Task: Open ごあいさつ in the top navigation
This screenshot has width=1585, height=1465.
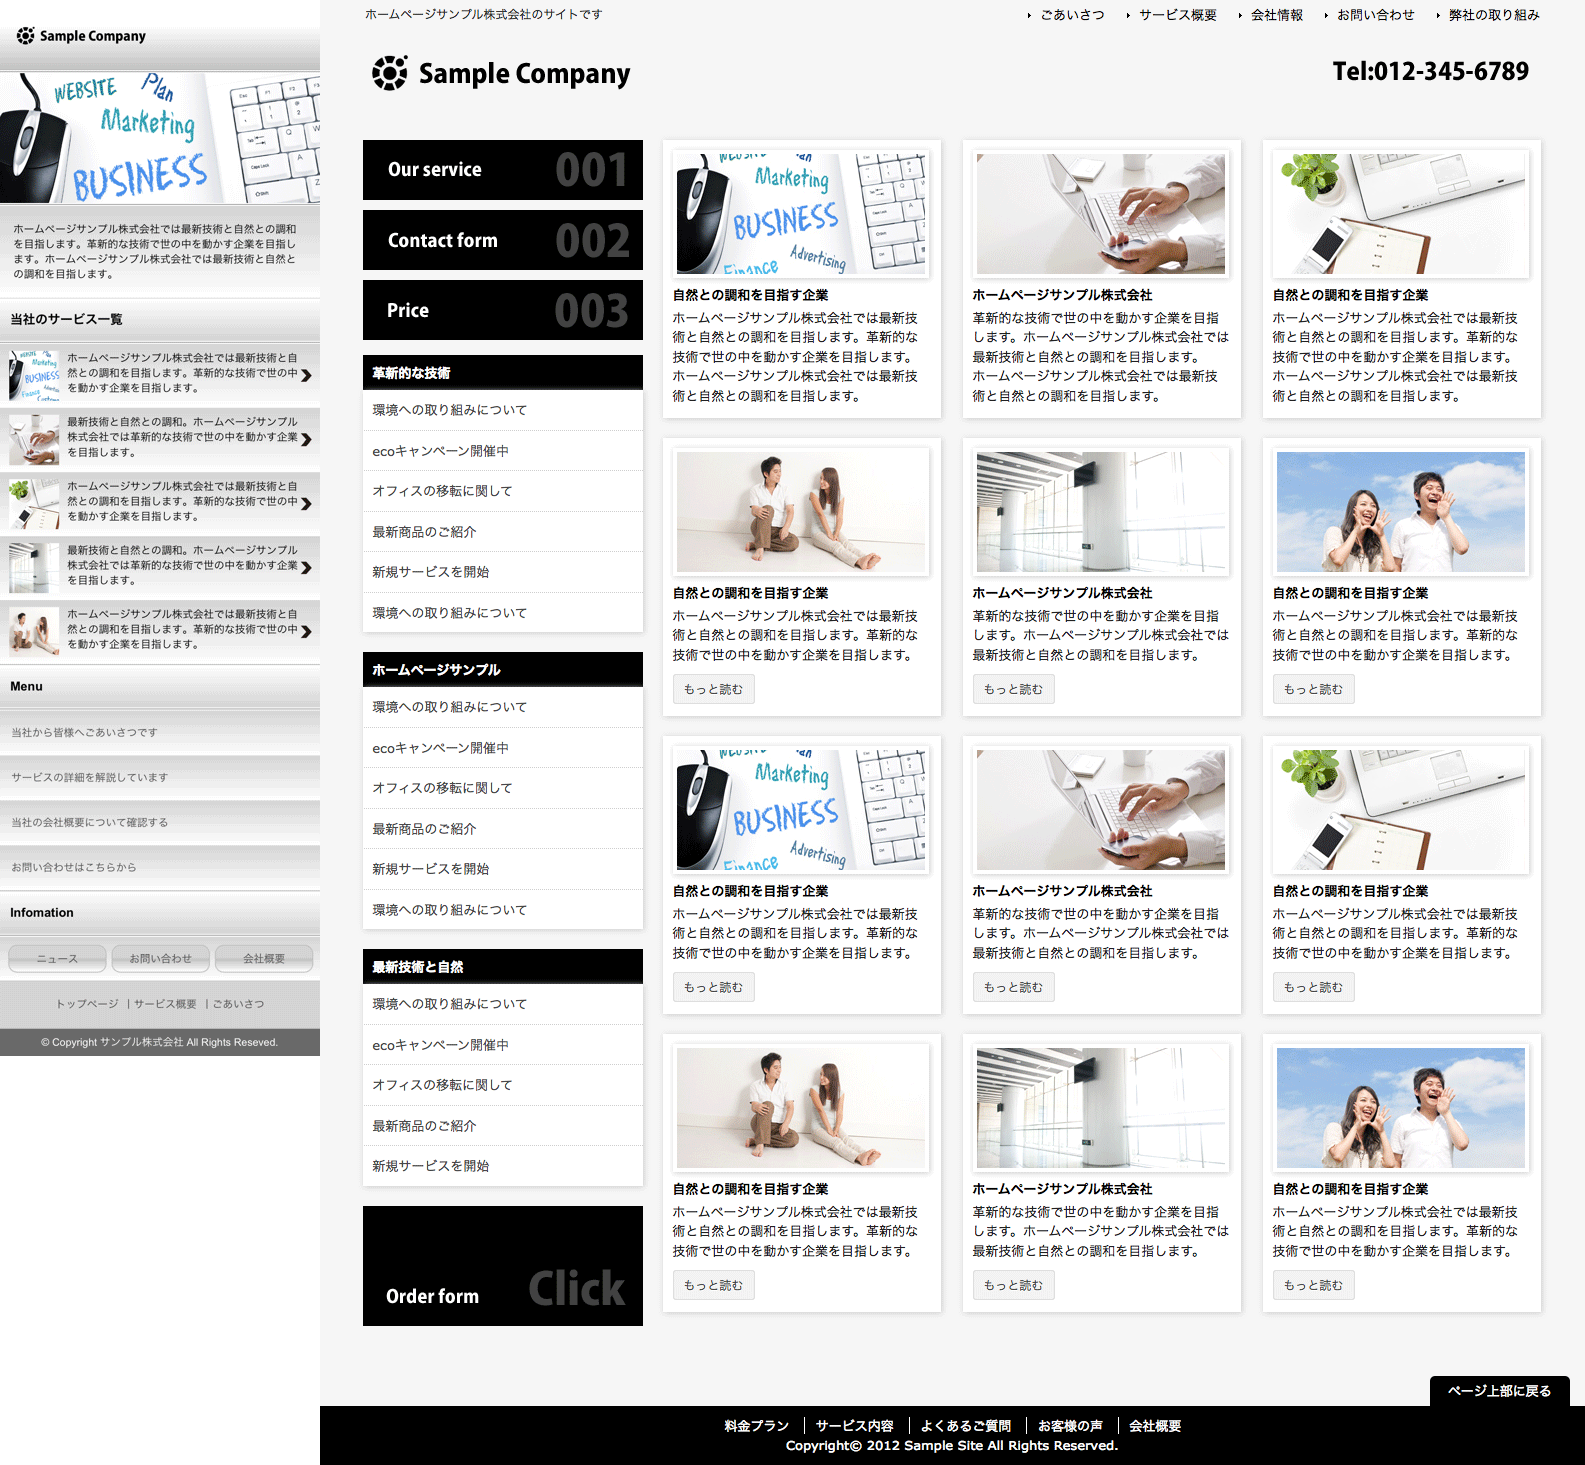Action: tap(1072, 15)
